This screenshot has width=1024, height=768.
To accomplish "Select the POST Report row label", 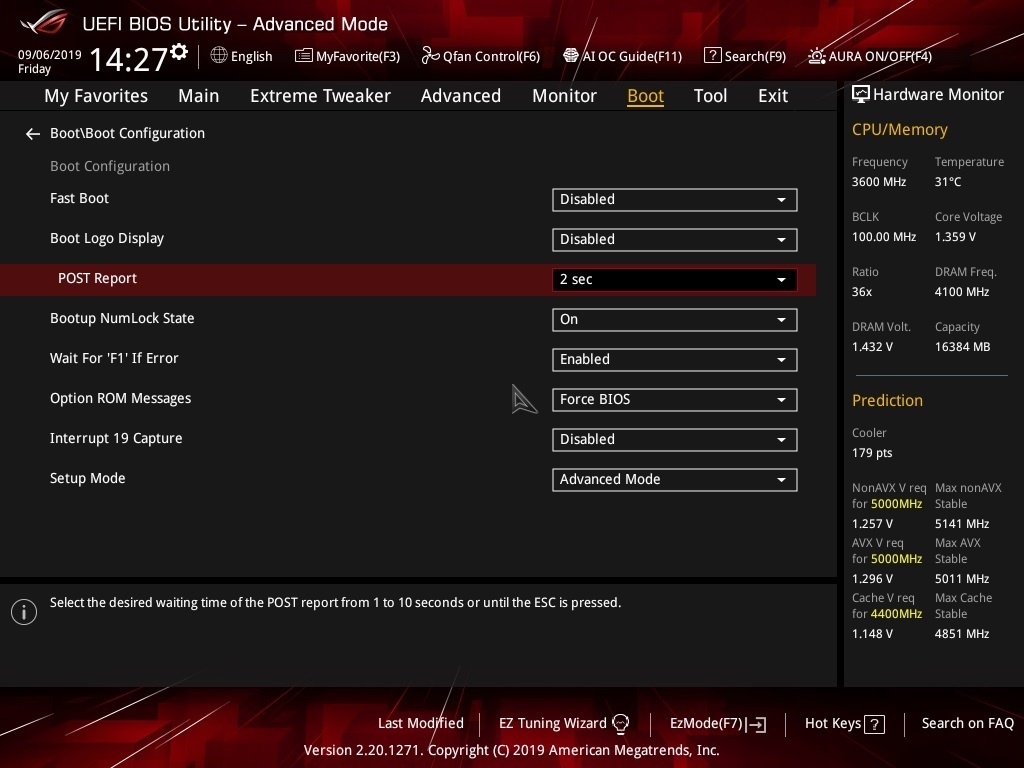I will 97,278.
